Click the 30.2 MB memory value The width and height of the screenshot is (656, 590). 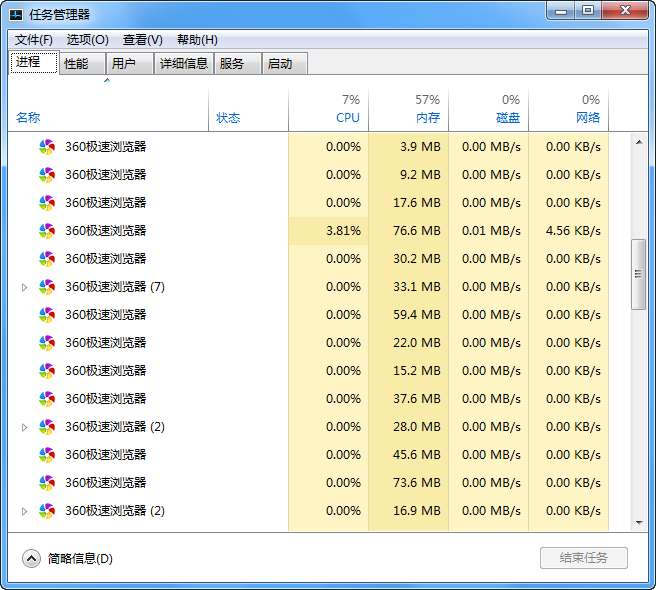(x=417, y=259)
